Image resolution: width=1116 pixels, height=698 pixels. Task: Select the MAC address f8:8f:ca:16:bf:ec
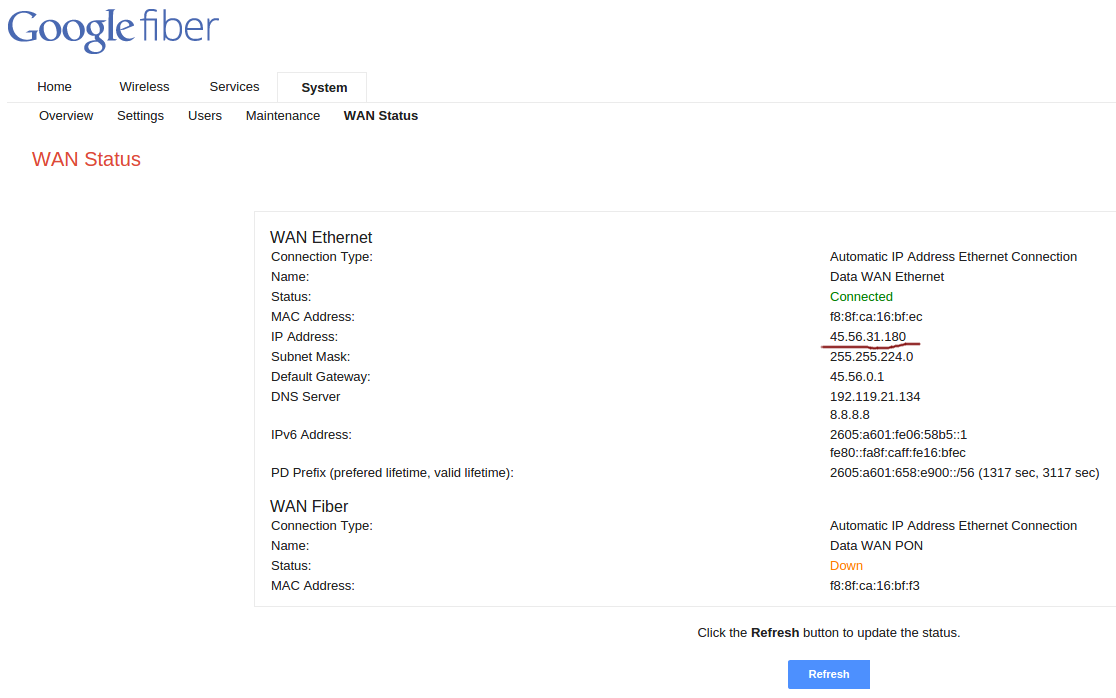click(x=876, y=317)
